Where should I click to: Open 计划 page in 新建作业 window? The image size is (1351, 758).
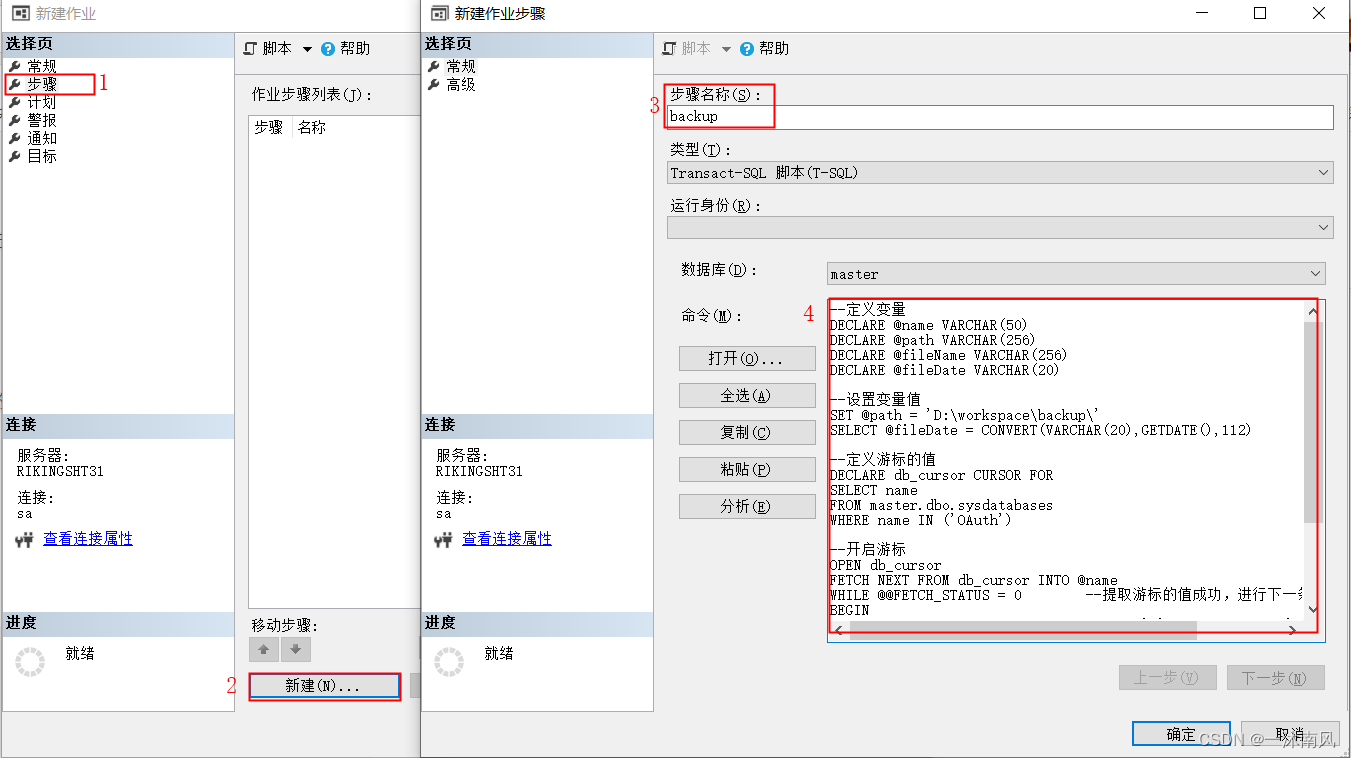coord(41,102)
